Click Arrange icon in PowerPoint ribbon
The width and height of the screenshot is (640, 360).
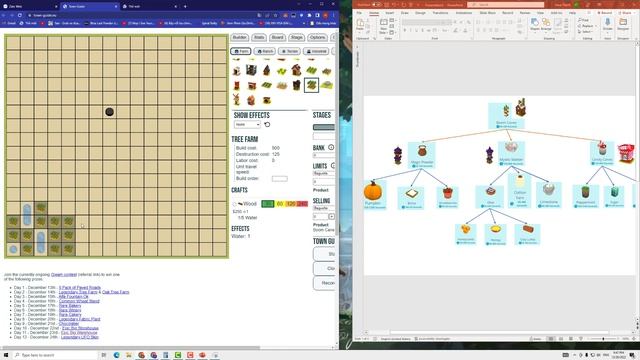546,24
